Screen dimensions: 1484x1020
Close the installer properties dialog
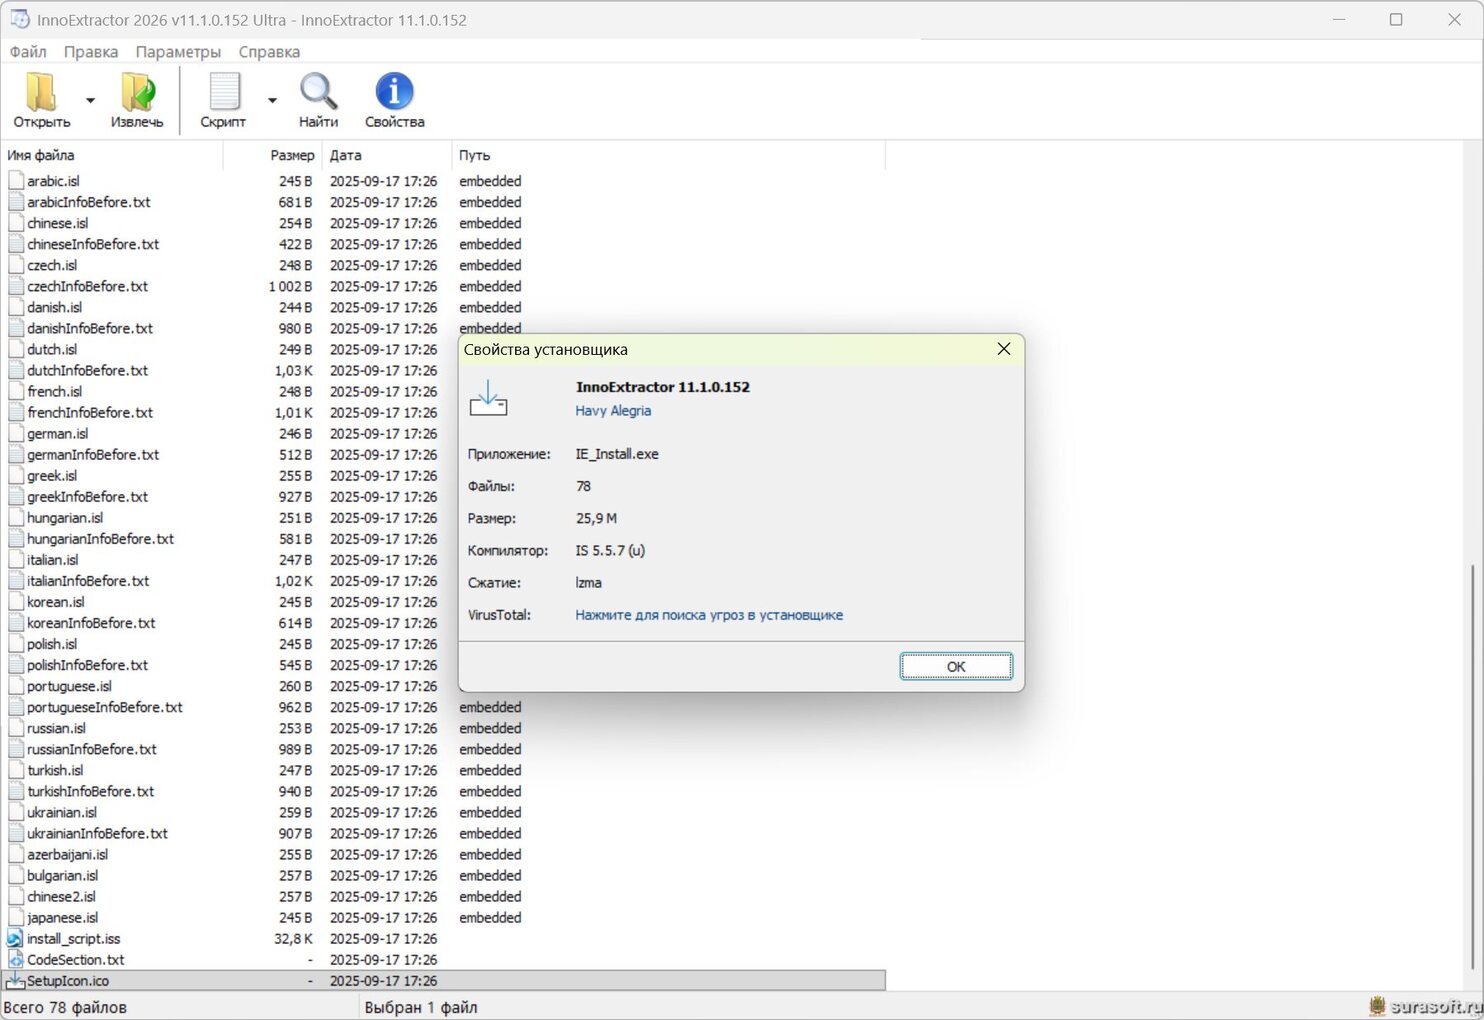point(1004,349)
